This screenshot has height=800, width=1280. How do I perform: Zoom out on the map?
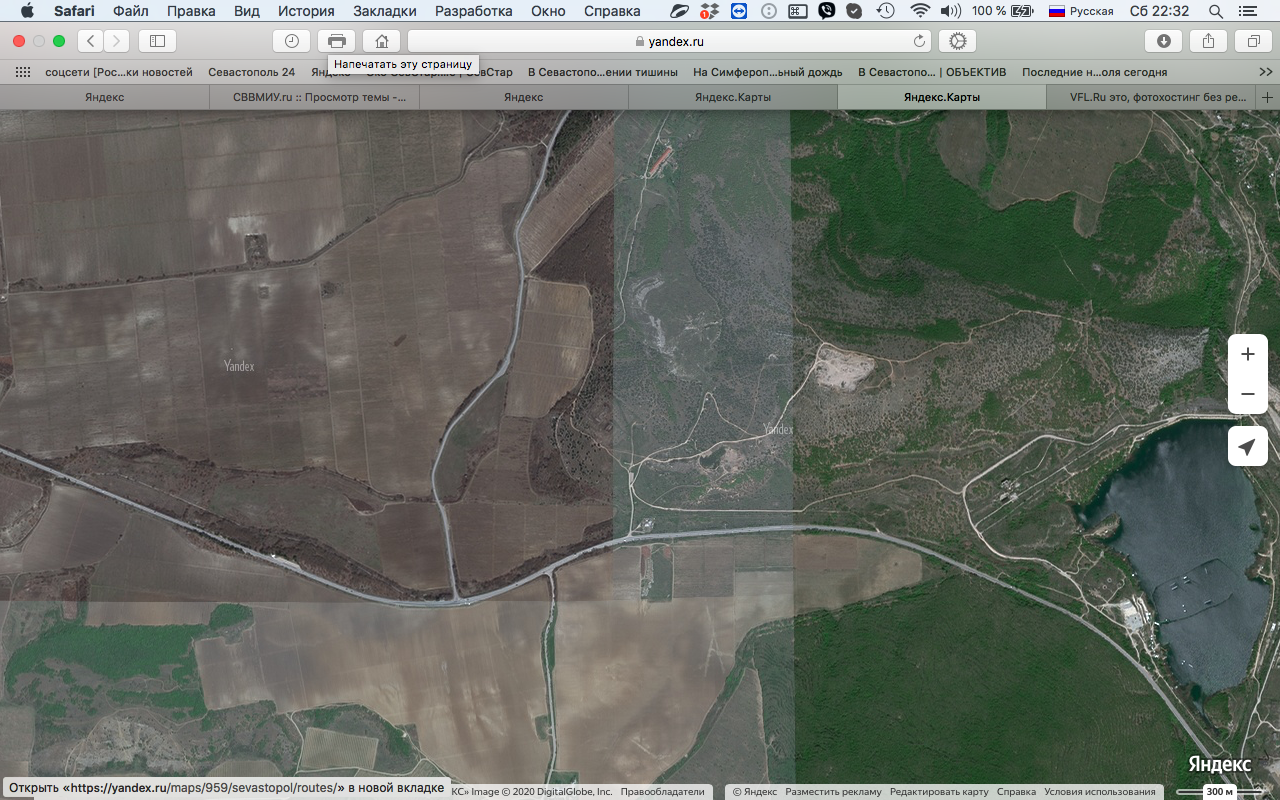[1248, 394]
